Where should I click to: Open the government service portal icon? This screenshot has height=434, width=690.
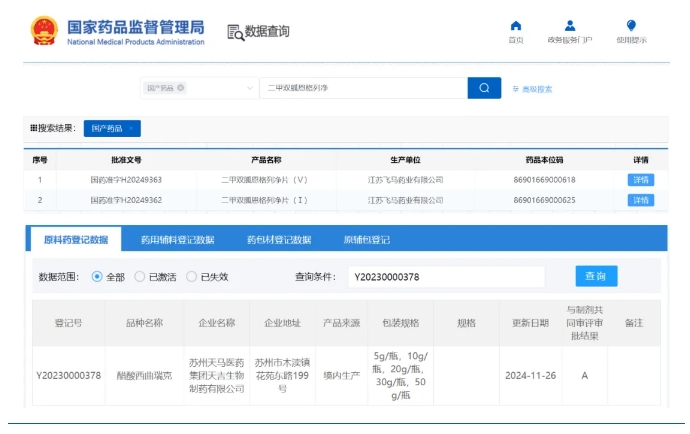point(569,26)
